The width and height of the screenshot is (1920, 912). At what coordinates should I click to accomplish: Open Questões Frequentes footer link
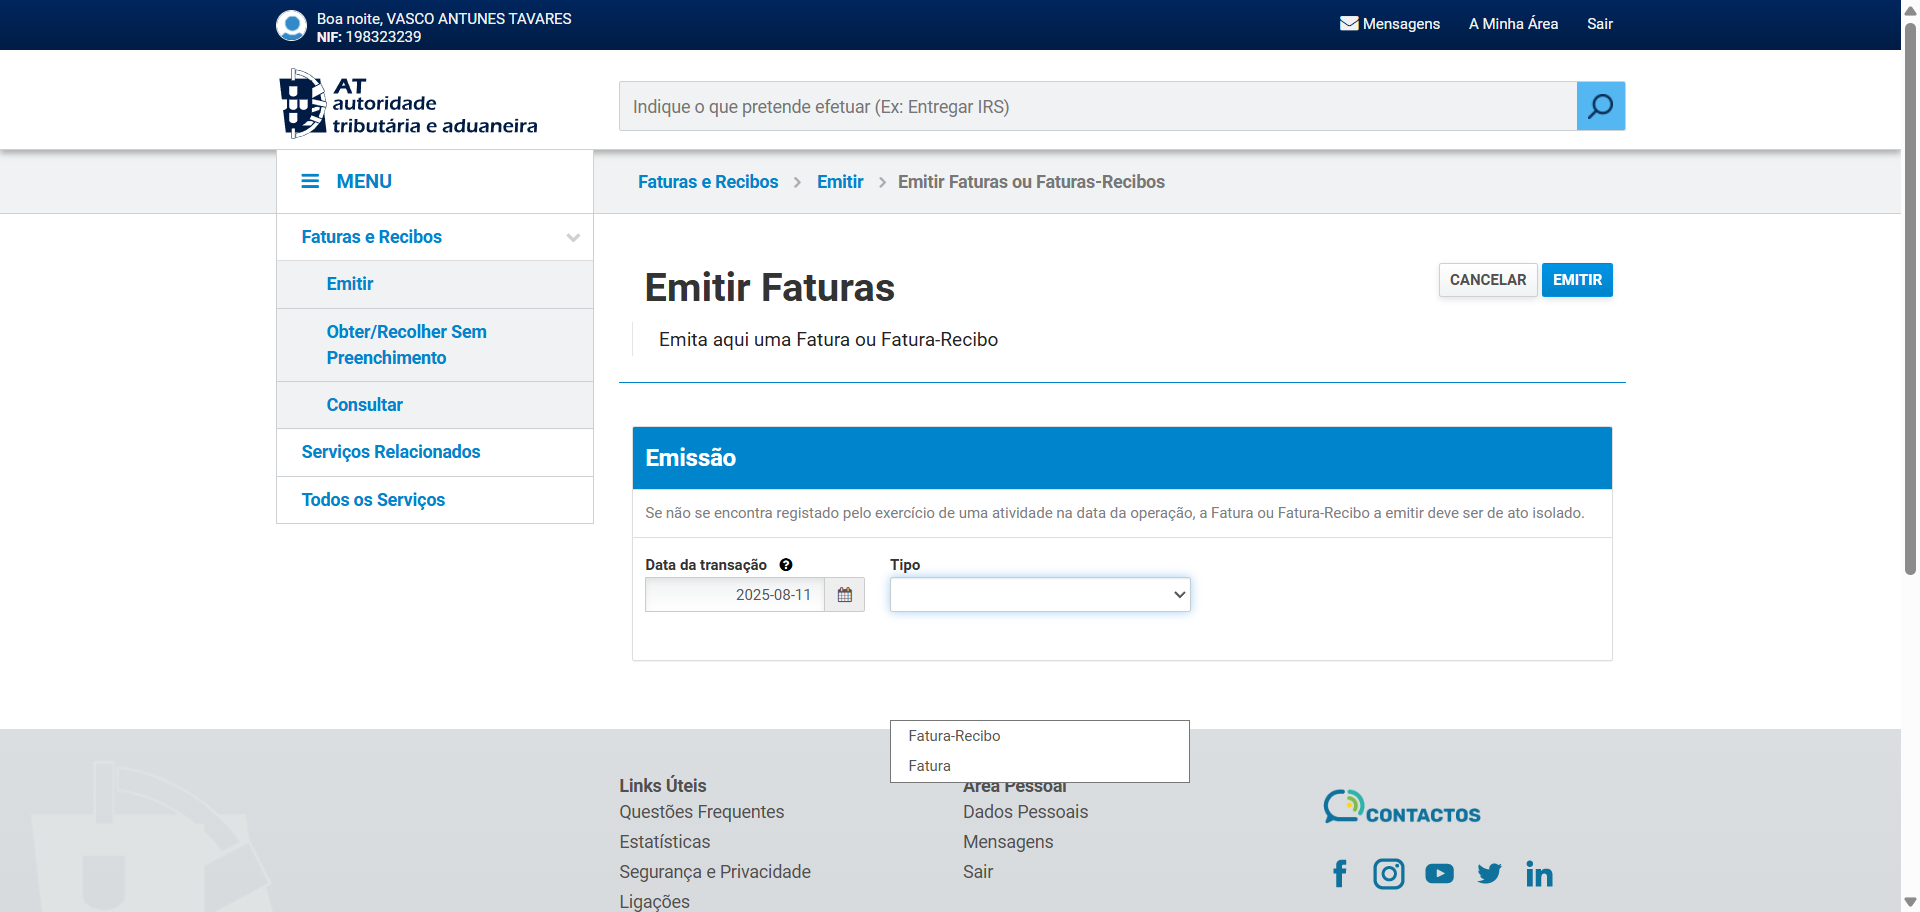(702, 812)
